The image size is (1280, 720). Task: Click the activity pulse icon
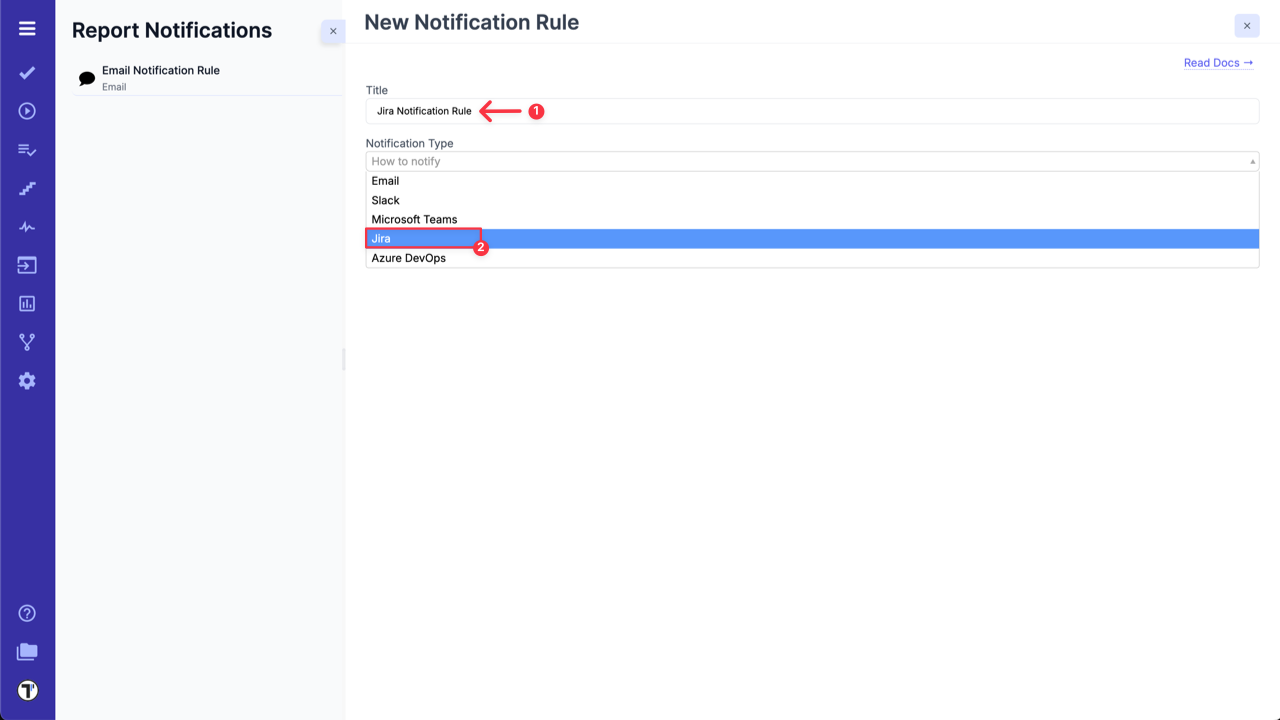click(x=27, y=226)
